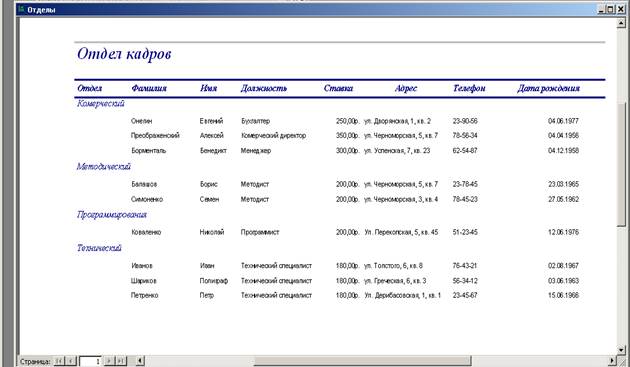
Task: Click the position Бухгалтер
Action: (256, 121)
